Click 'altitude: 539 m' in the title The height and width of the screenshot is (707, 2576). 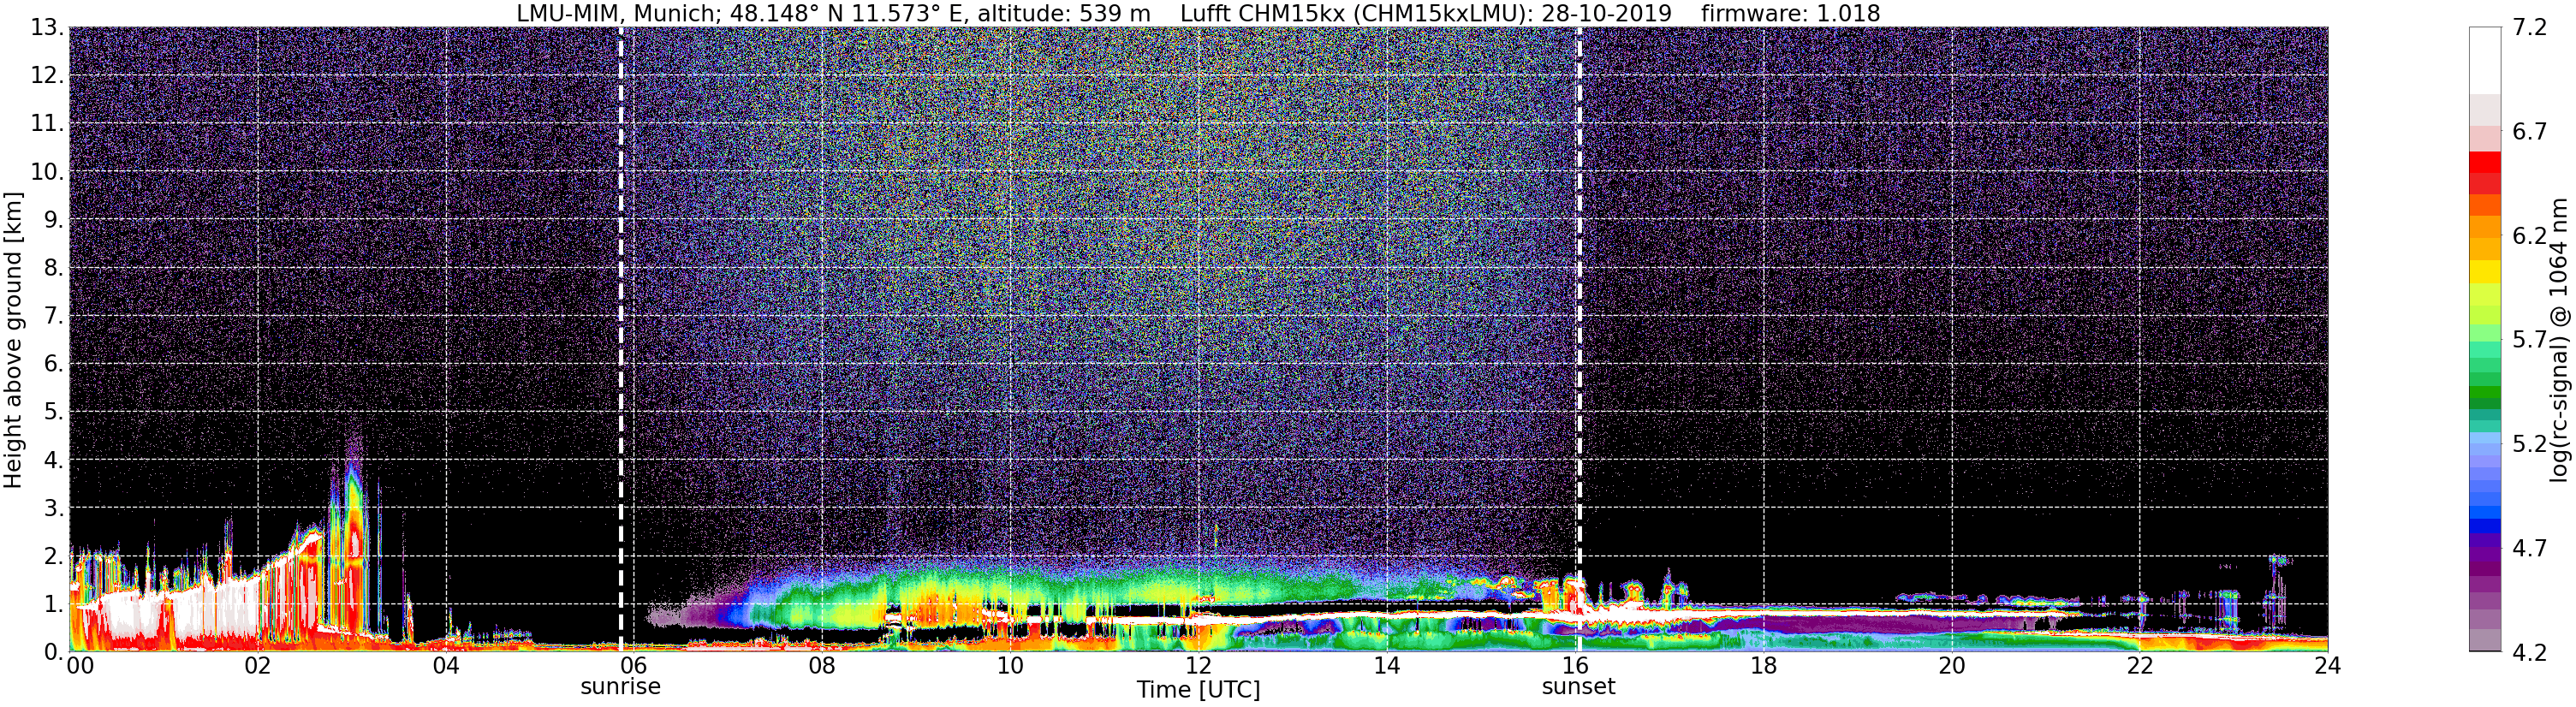click(1064, 14)
